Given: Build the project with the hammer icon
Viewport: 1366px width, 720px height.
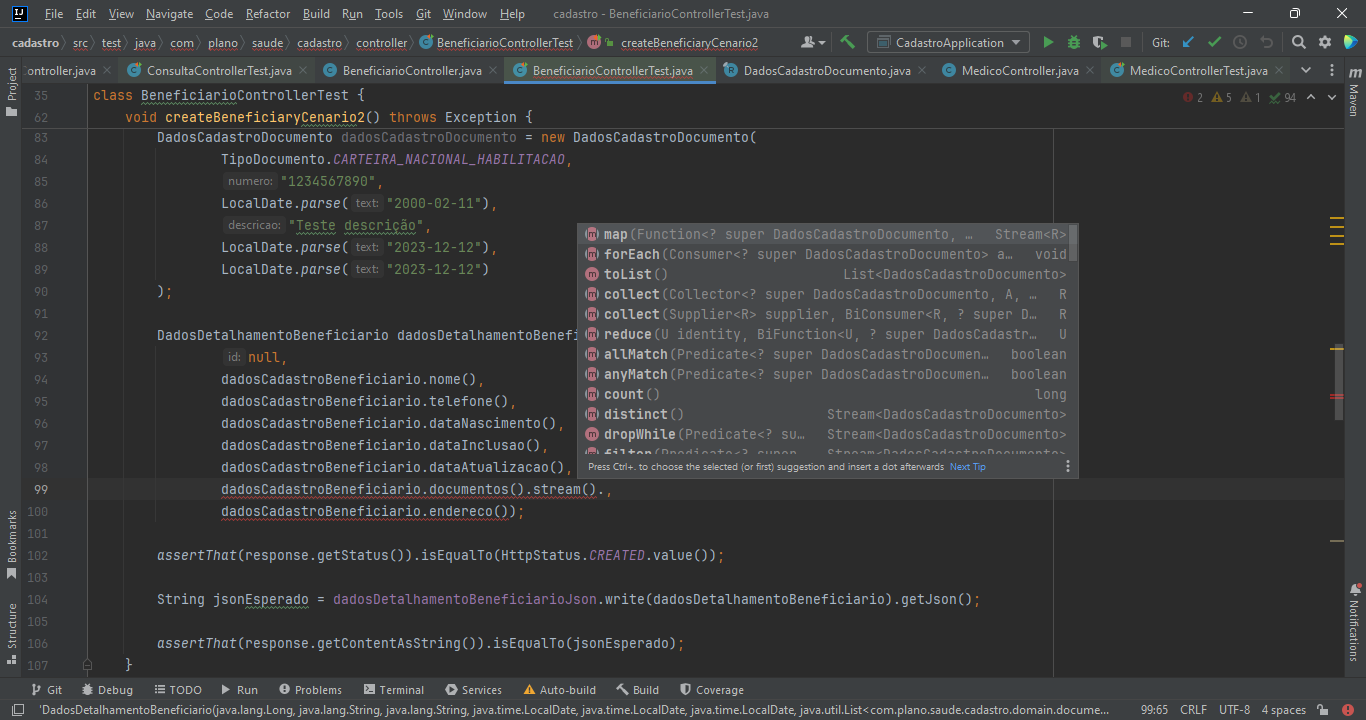Looking at the screenshot, I should click(x=847, y=43).
